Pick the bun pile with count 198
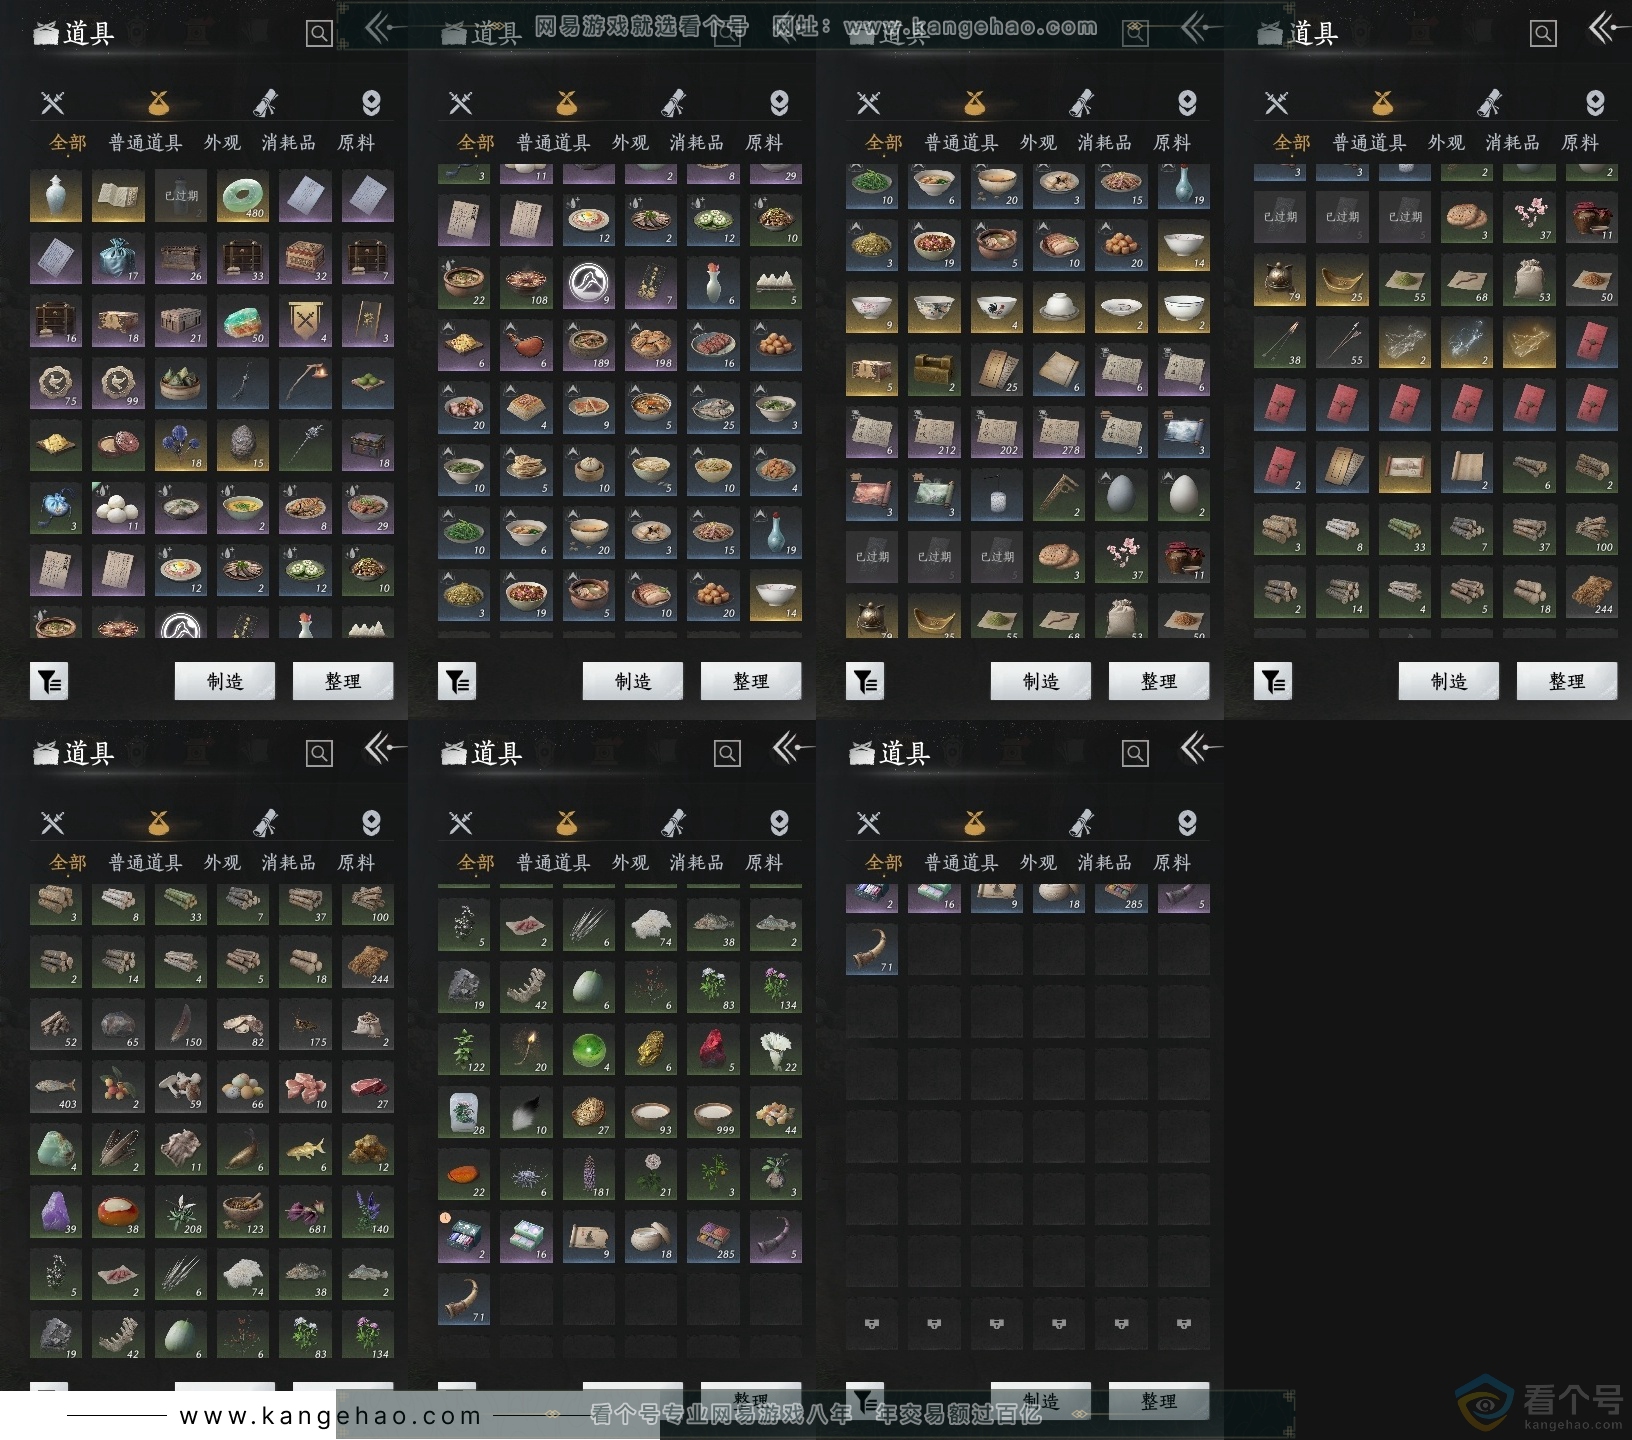This screenshot has height=1440, width=1632. tap(651, 345)
